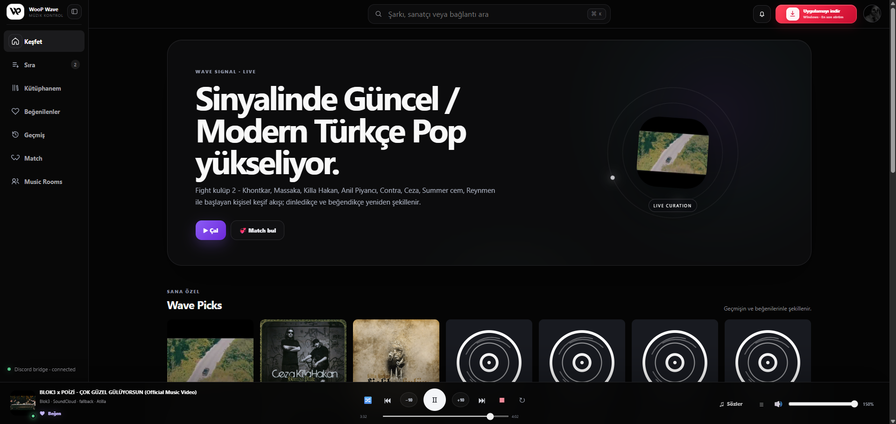
Task: Open the Keşfet page
Action: tap(44, 41)
